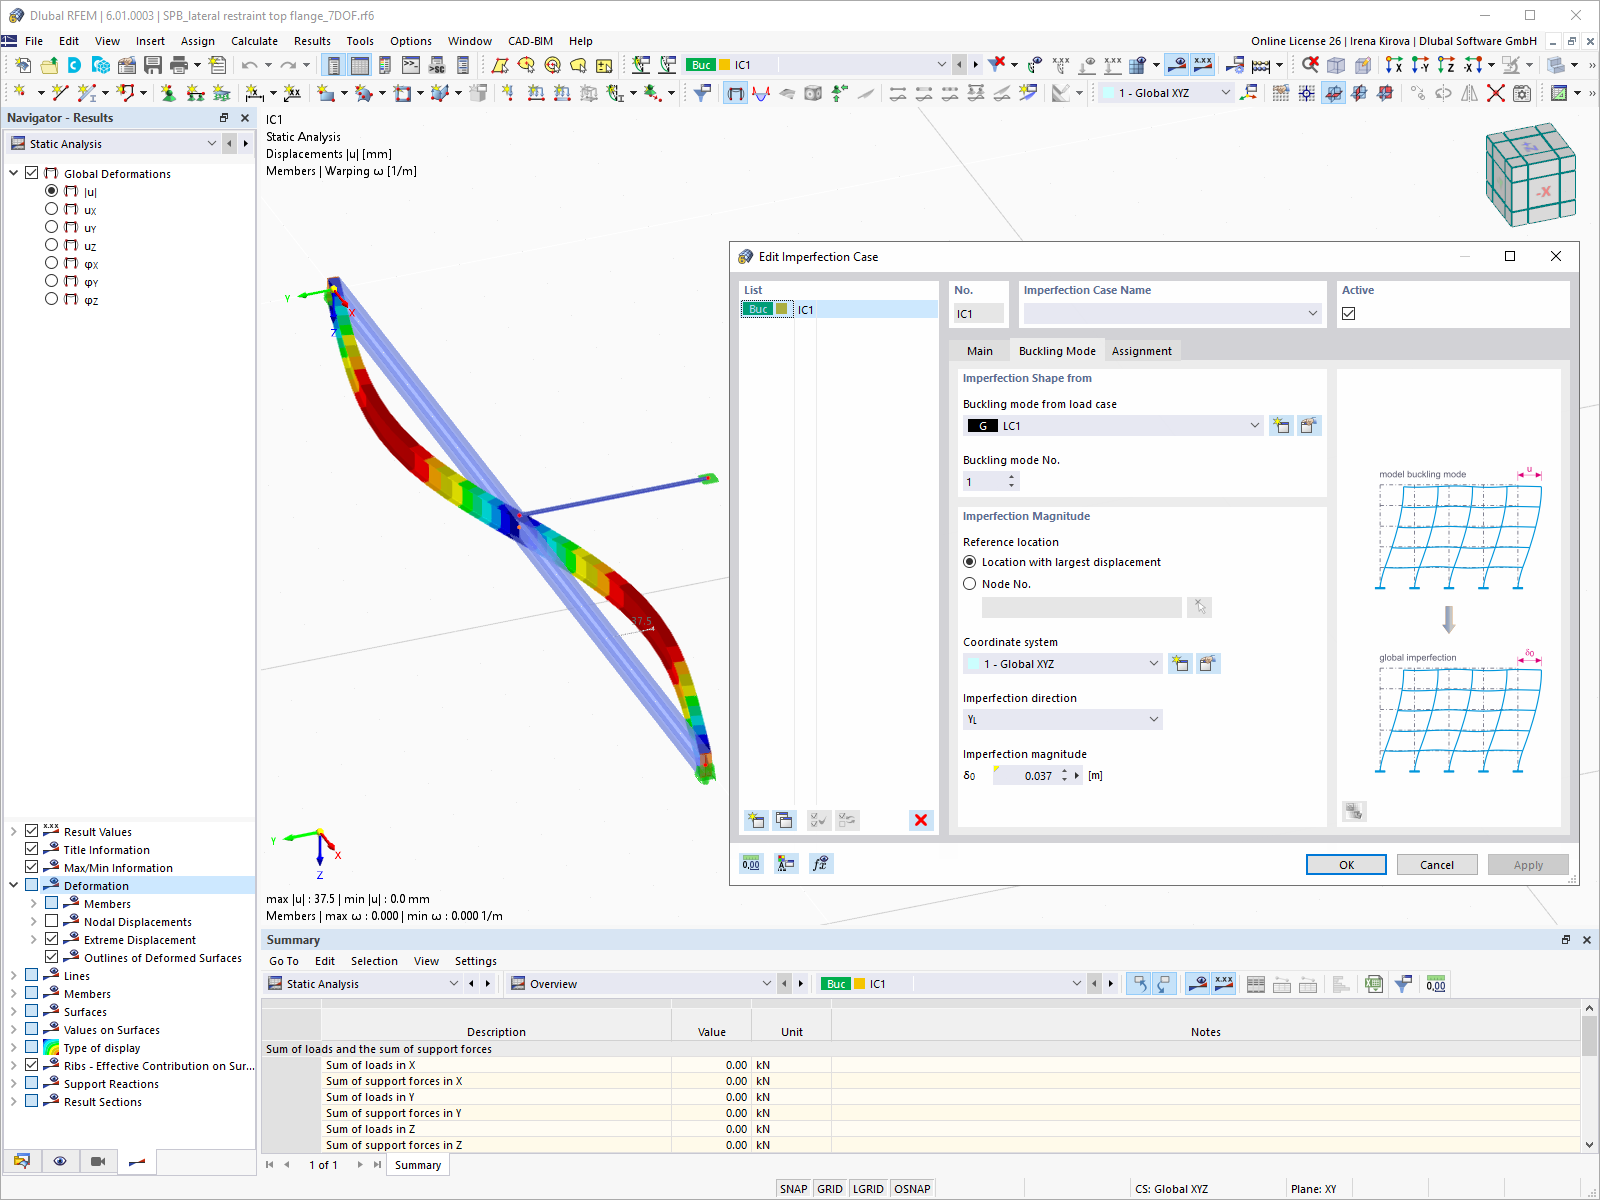Click Cancel button in dialog
1600x1200 pixels.
tap(1437, 865)
